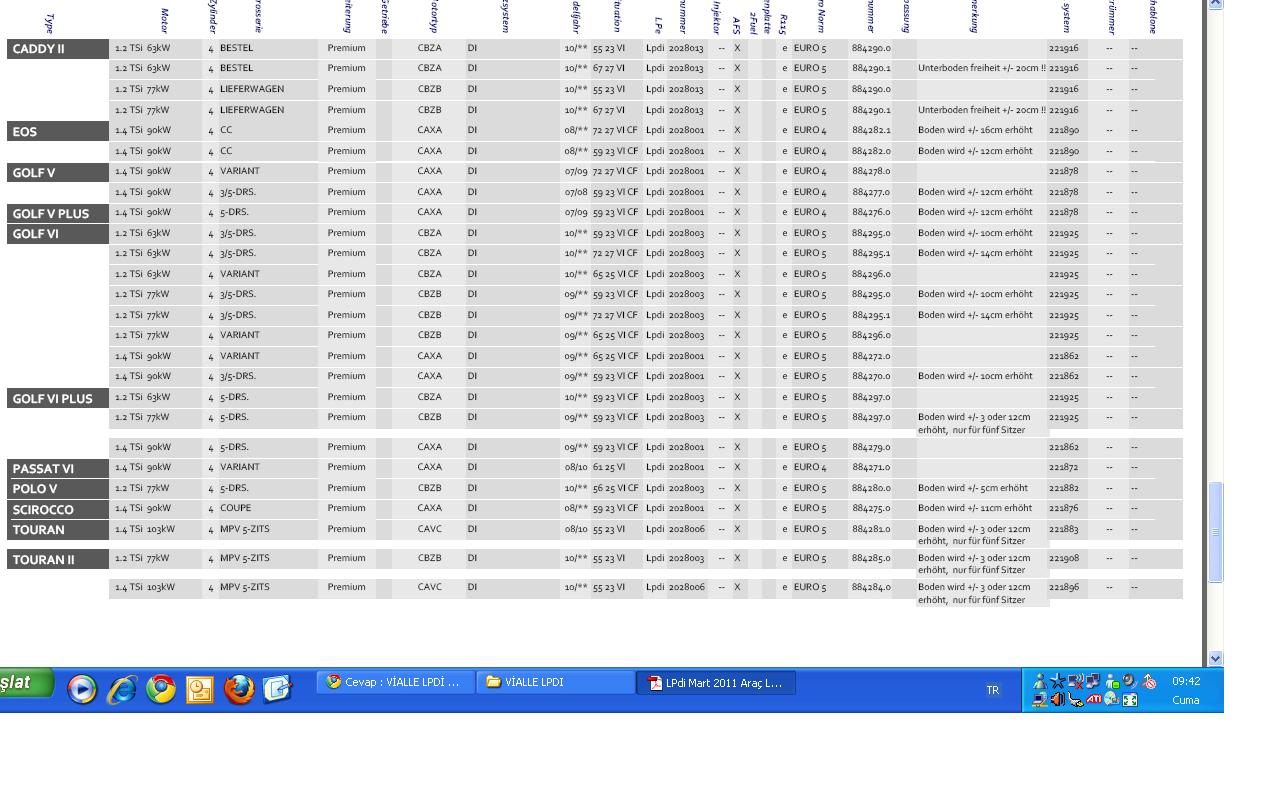Click the 'Boden wird +/- 5cm erhöht' remark
The height and width of the screenshot is (800, 1280).
click(973, 488)
